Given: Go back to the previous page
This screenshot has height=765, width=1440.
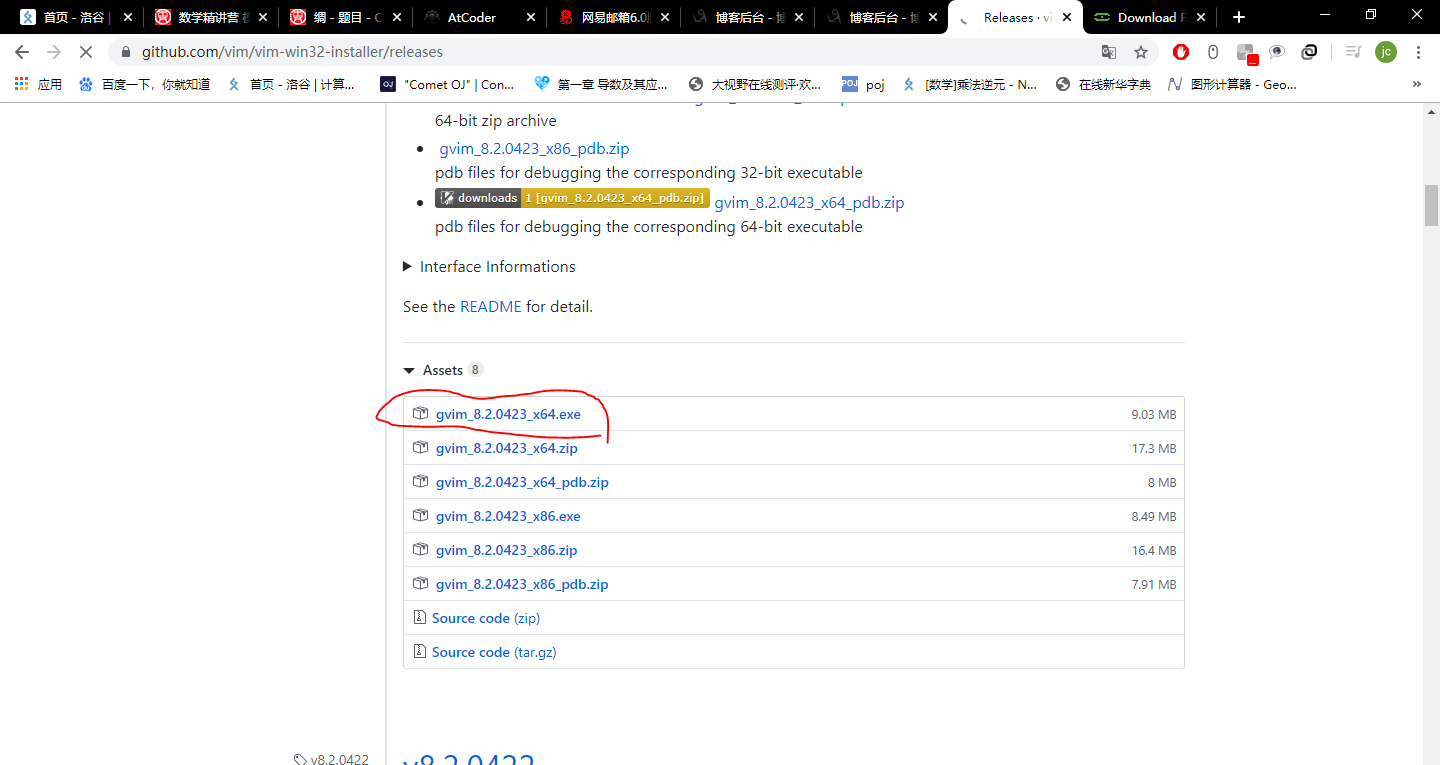Looking at the screenshot, I should click(22, 52).
